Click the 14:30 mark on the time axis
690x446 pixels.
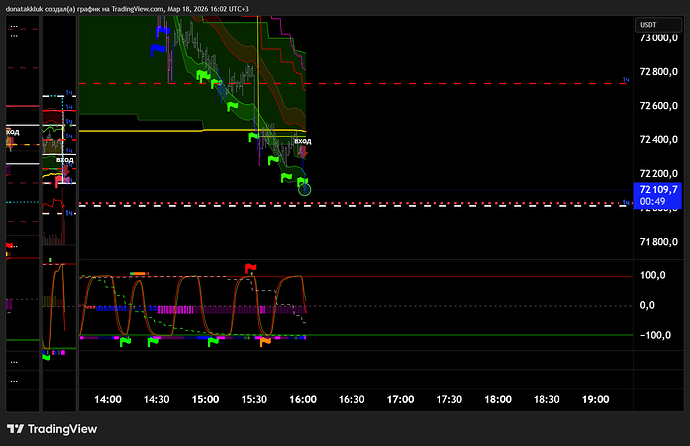click(157, 399)
